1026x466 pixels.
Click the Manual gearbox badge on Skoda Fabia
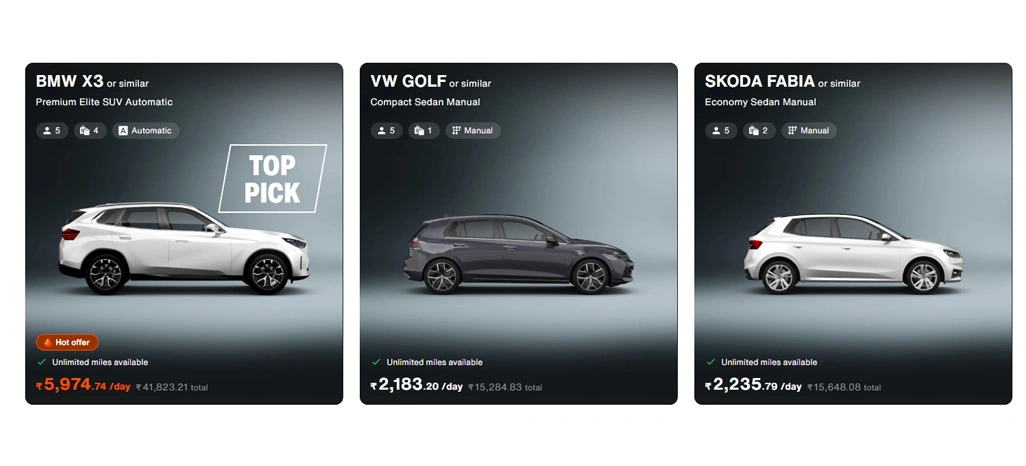[809, 131]
